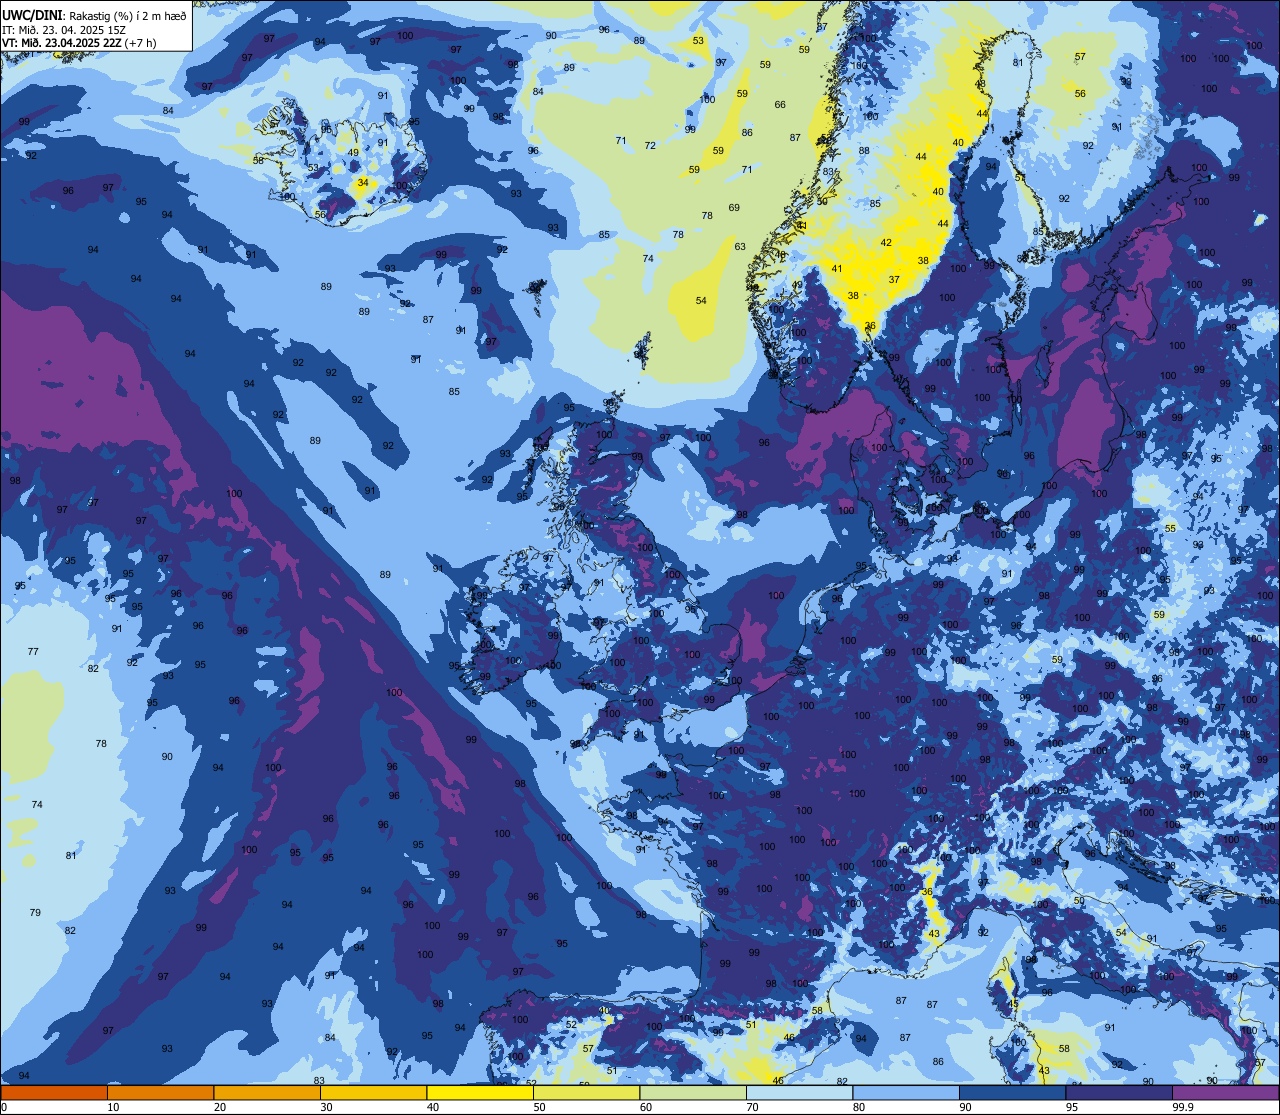The width and height of the screenshot is (1280, 1115).
Task: Click the legend tick label '10'
Action: (x=113, y=1107)
